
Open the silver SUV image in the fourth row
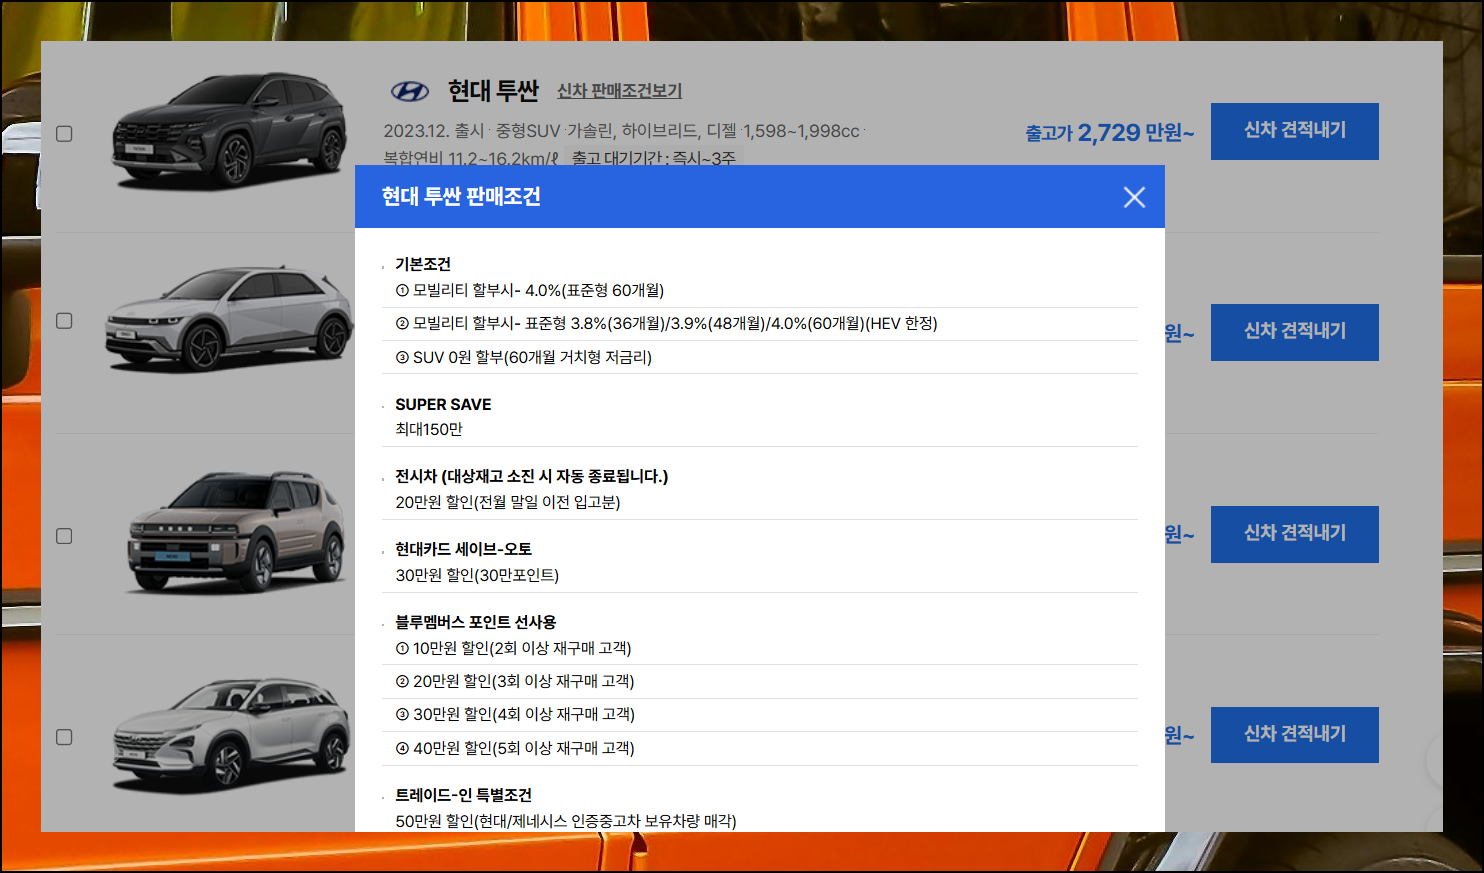(231, 735)
